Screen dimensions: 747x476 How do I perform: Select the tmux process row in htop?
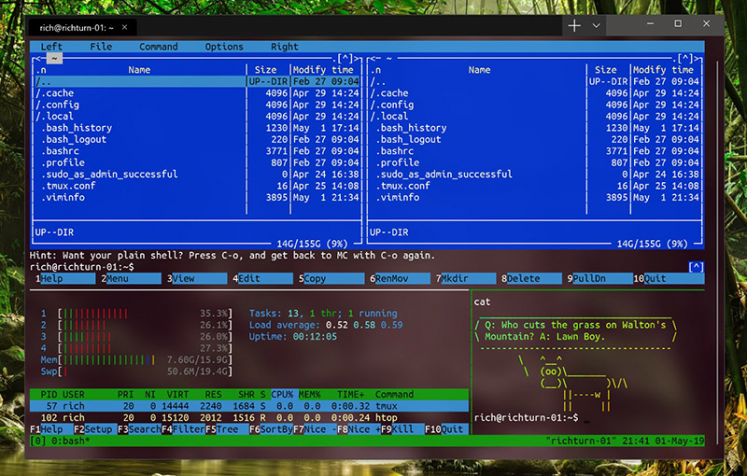click(249, 406)
